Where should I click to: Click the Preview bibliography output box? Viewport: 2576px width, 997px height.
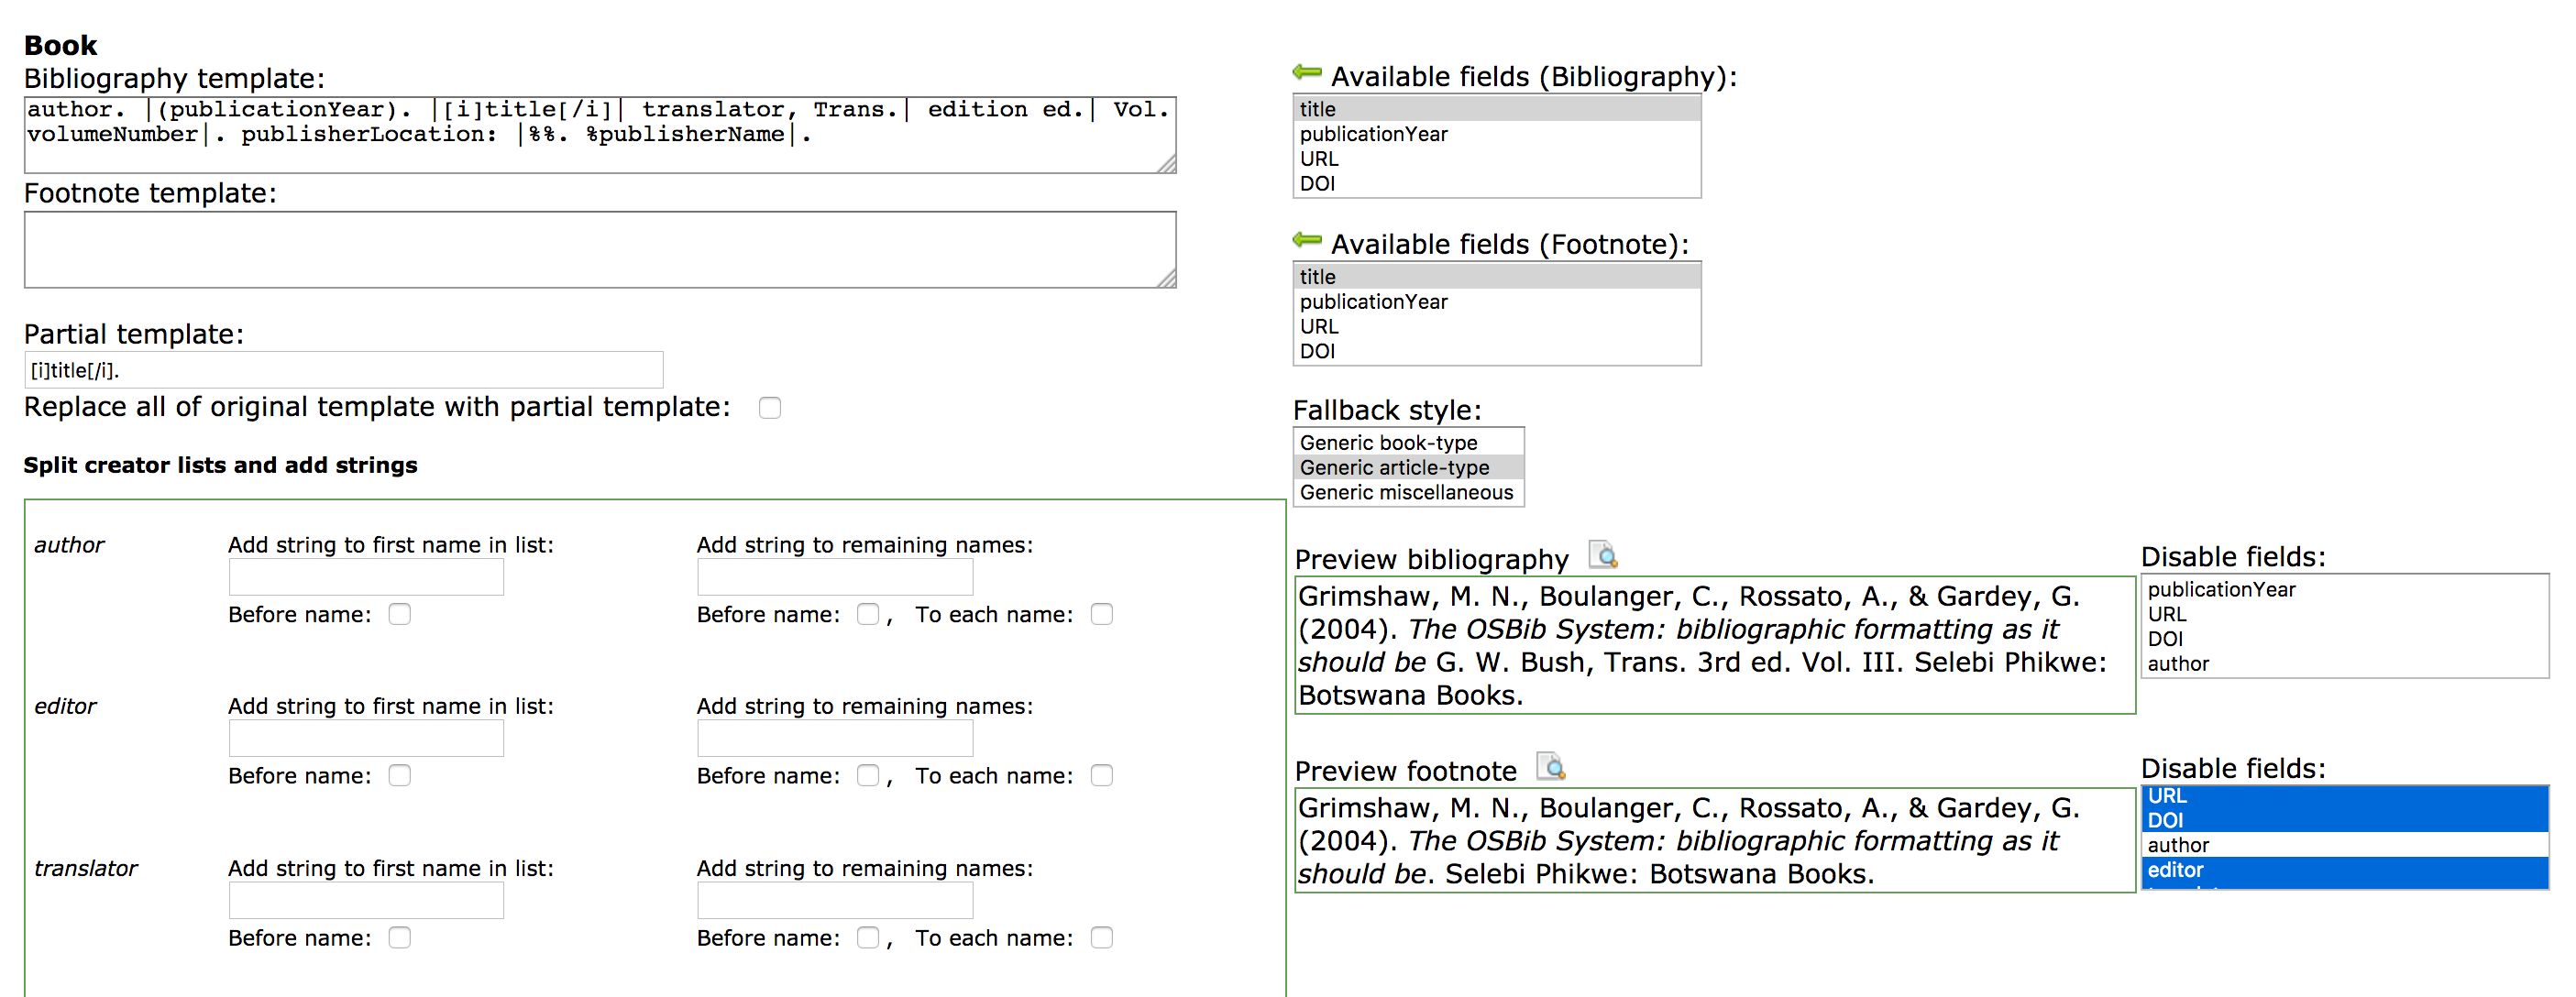[1715, 645]
